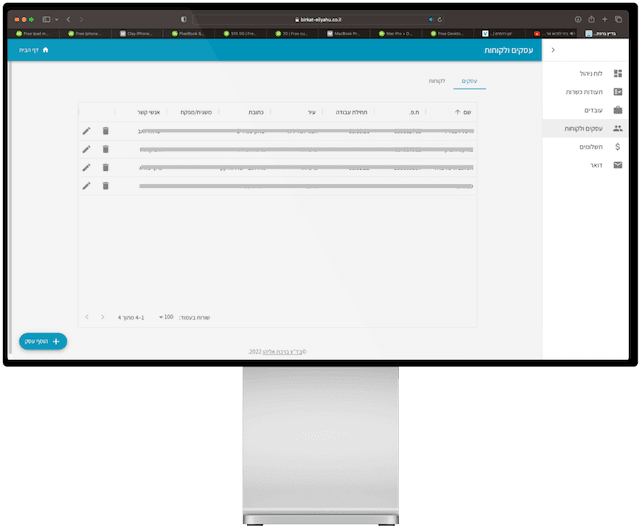Screen dimensions: 640x530
Task: Show Safari tab overview
Action: (618, 19)
